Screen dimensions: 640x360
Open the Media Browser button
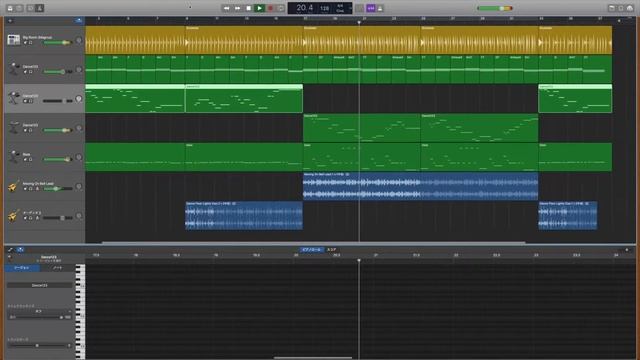click(x=630, y=8)
